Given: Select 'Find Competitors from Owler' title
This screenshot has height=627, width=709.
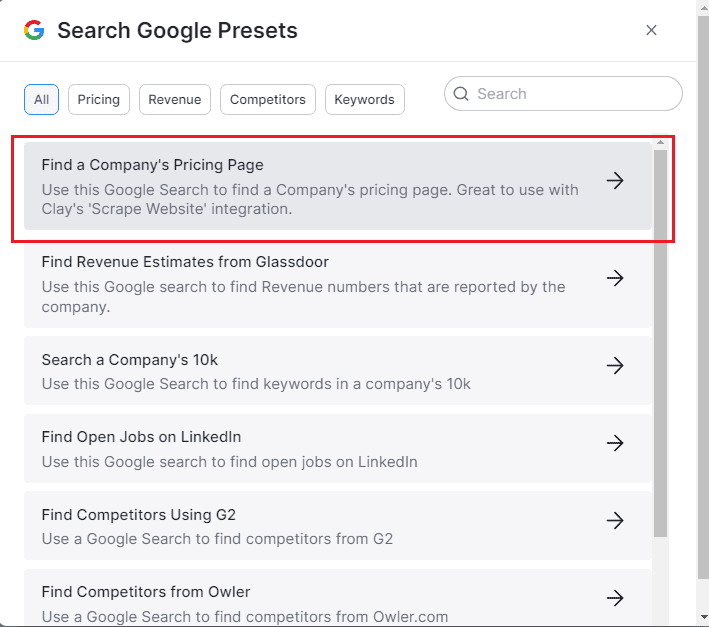Looking at the screenshot, I should click(x=146, y=592).
